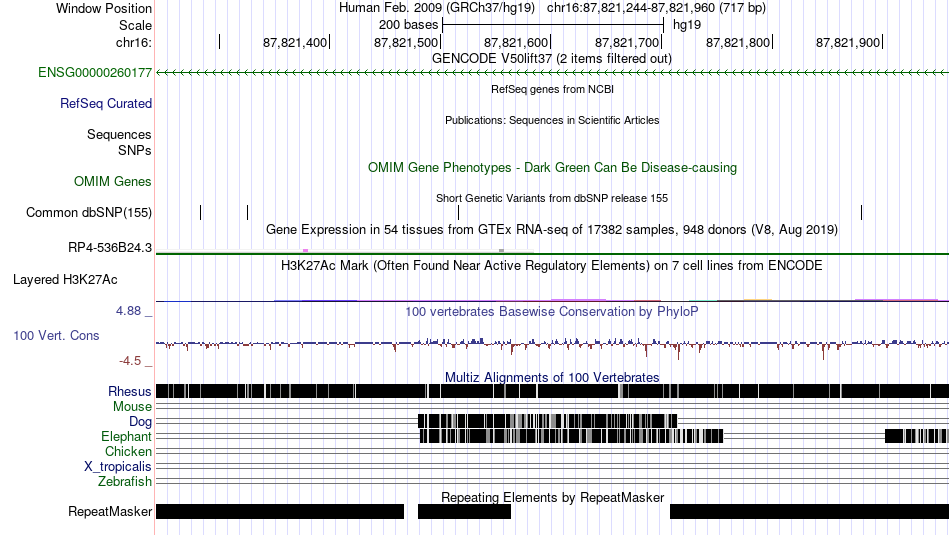Click the Common dbSNP(155) track label

tap(89, 213)
